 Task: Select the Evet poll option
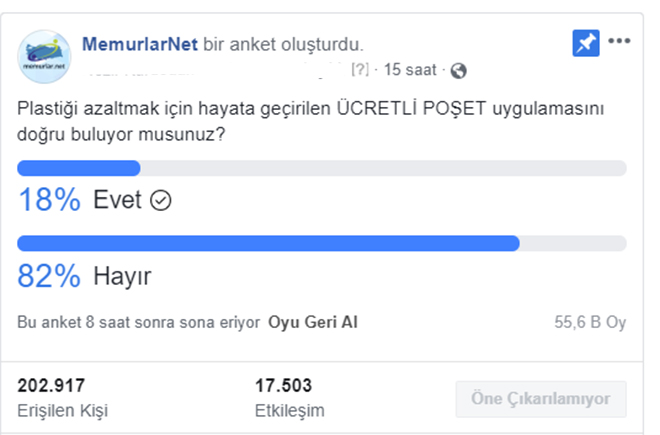[117, 200]
